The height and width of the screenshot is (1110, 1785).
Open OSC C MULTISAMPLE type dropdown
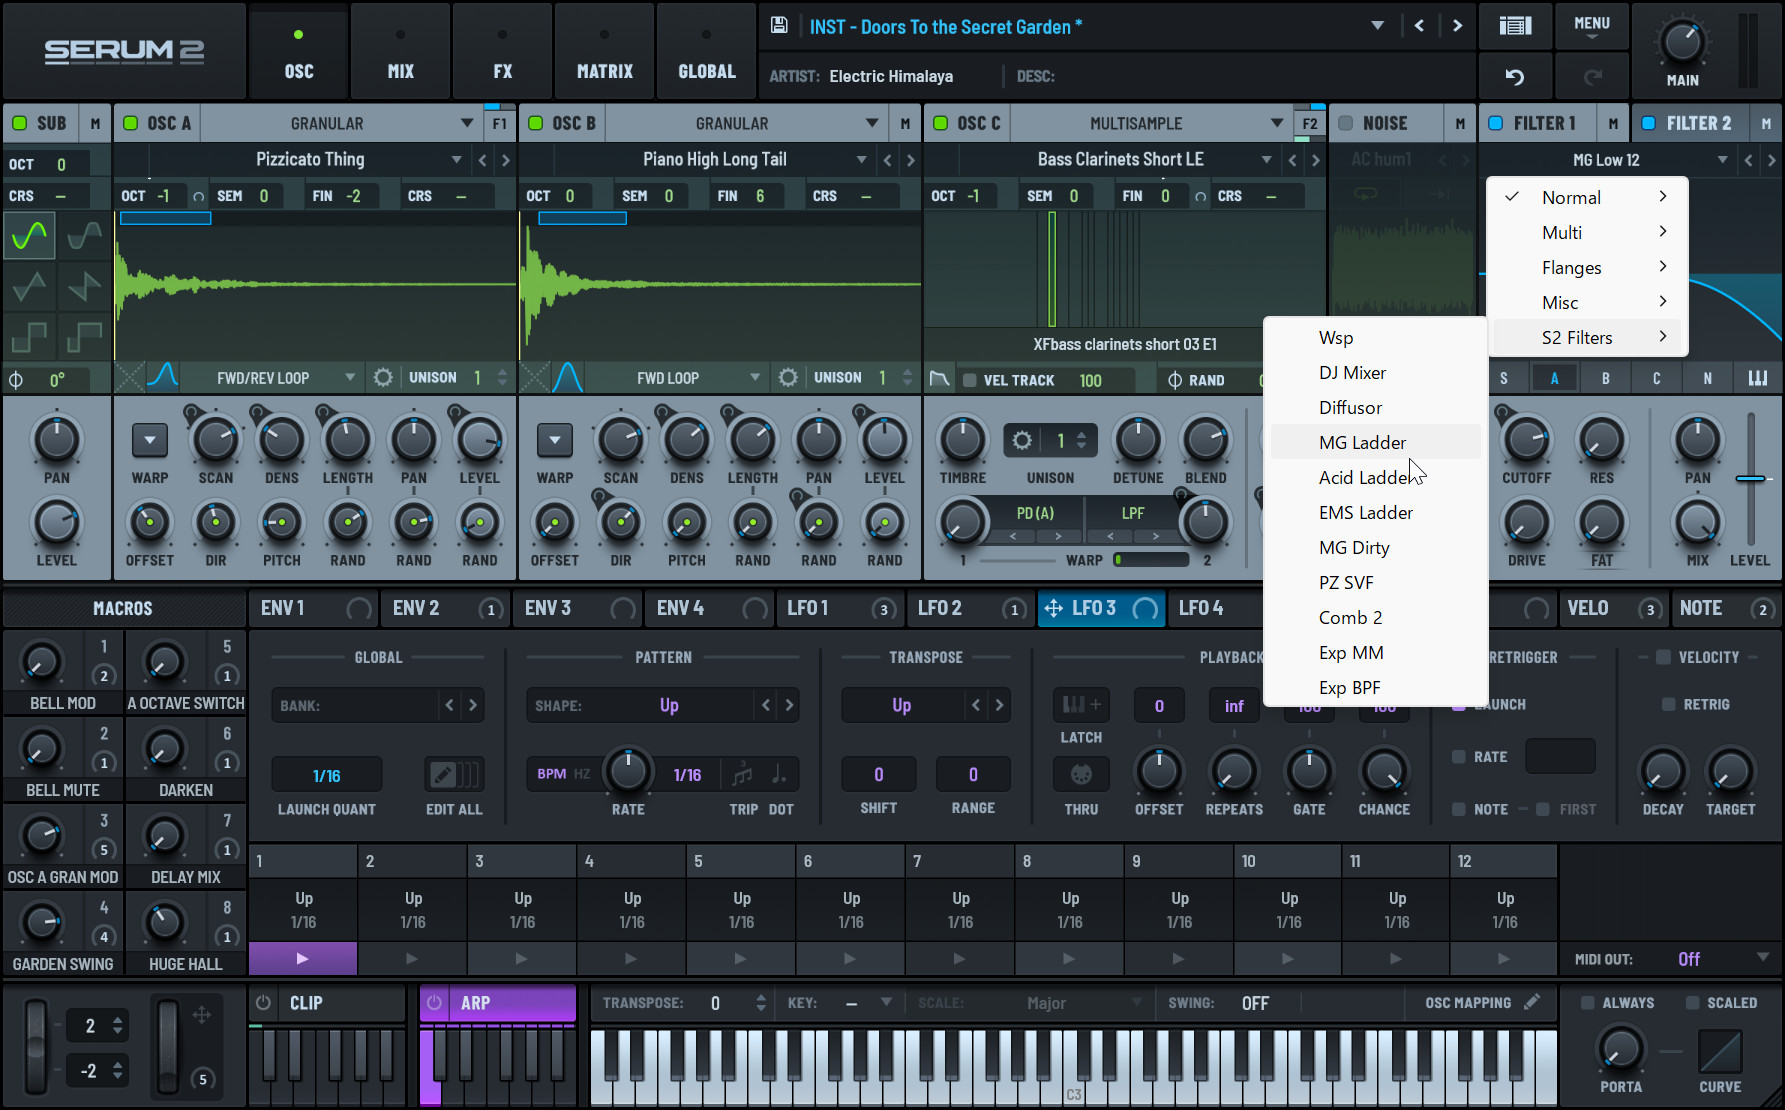[1150, 123]
